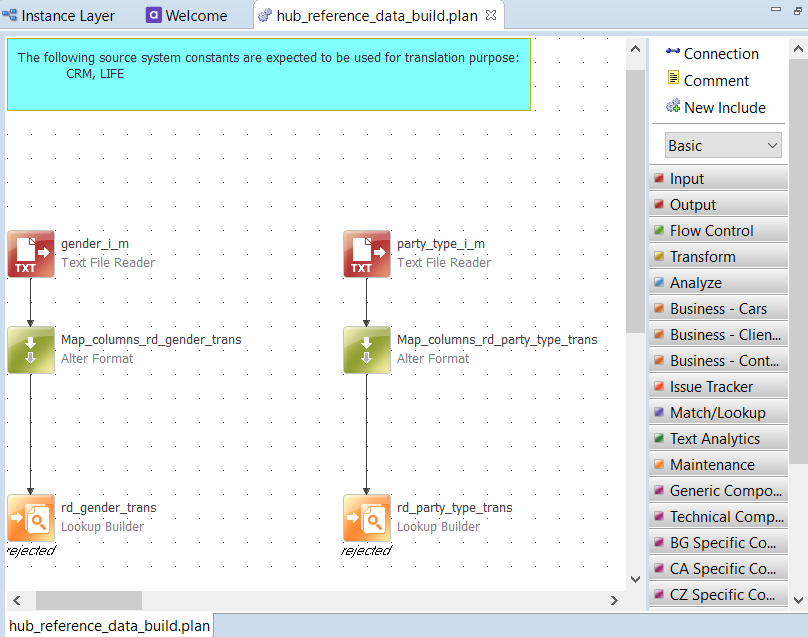Image resolution: width=808 pixels, height=637 pixels.
Task: Click the Map_columns_rd_gender_trans Alter Format icon
Action: 31,350
